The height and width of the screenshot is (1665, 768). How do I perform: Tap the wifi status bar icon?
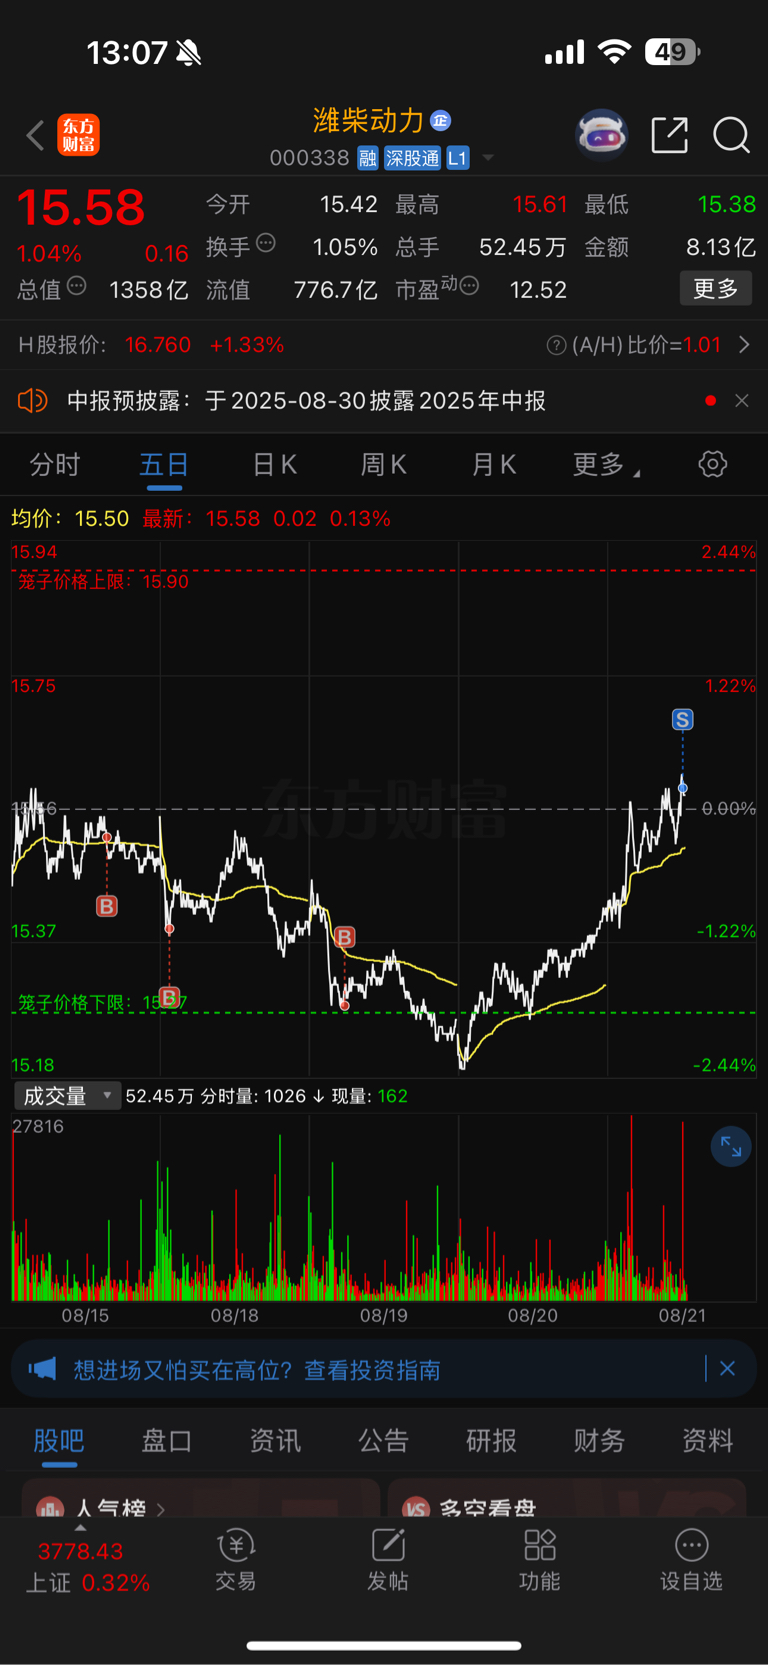tap(614, 52)
